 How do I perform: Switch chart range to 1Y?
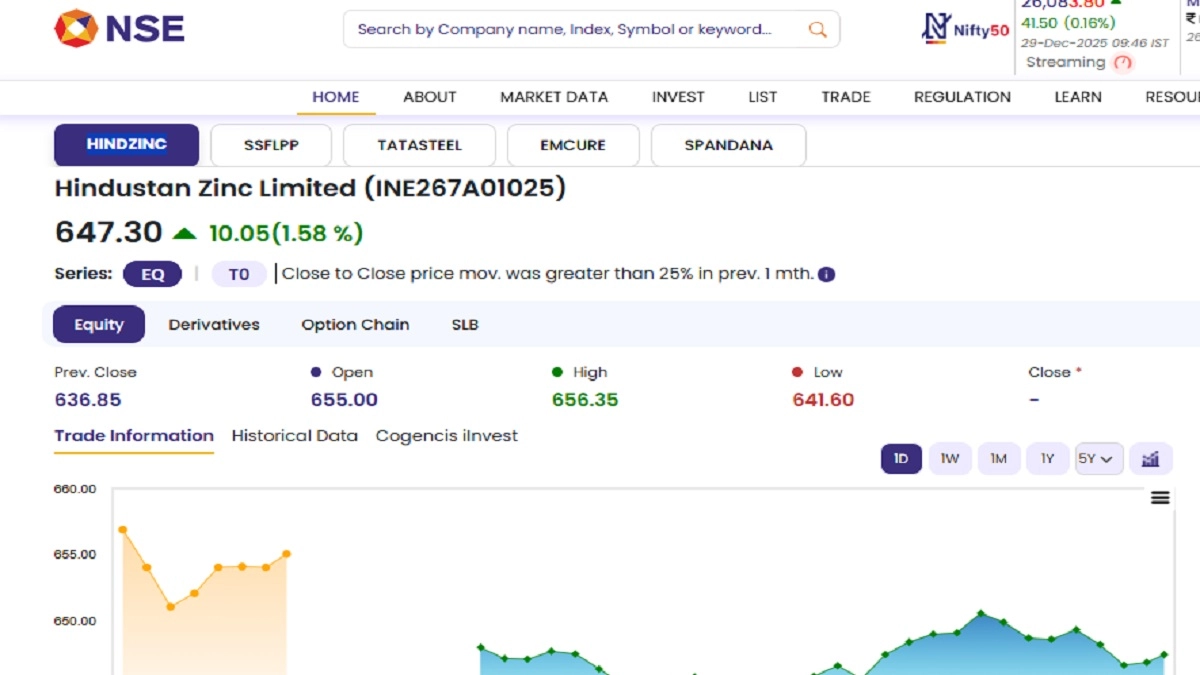(x=1047, y=459)
